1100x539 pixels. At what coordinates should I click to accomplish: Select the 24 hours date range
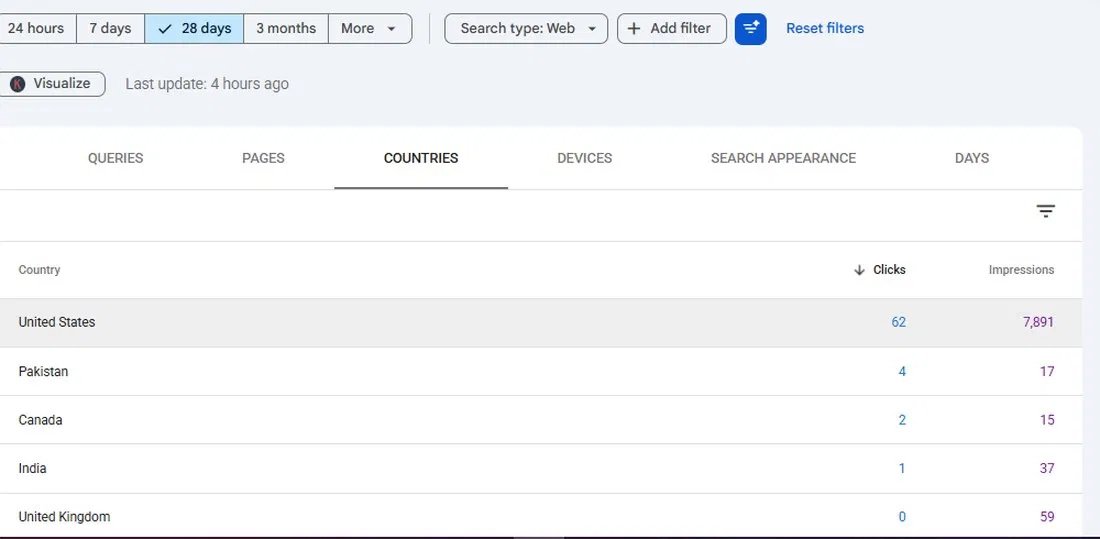point(36,28)
